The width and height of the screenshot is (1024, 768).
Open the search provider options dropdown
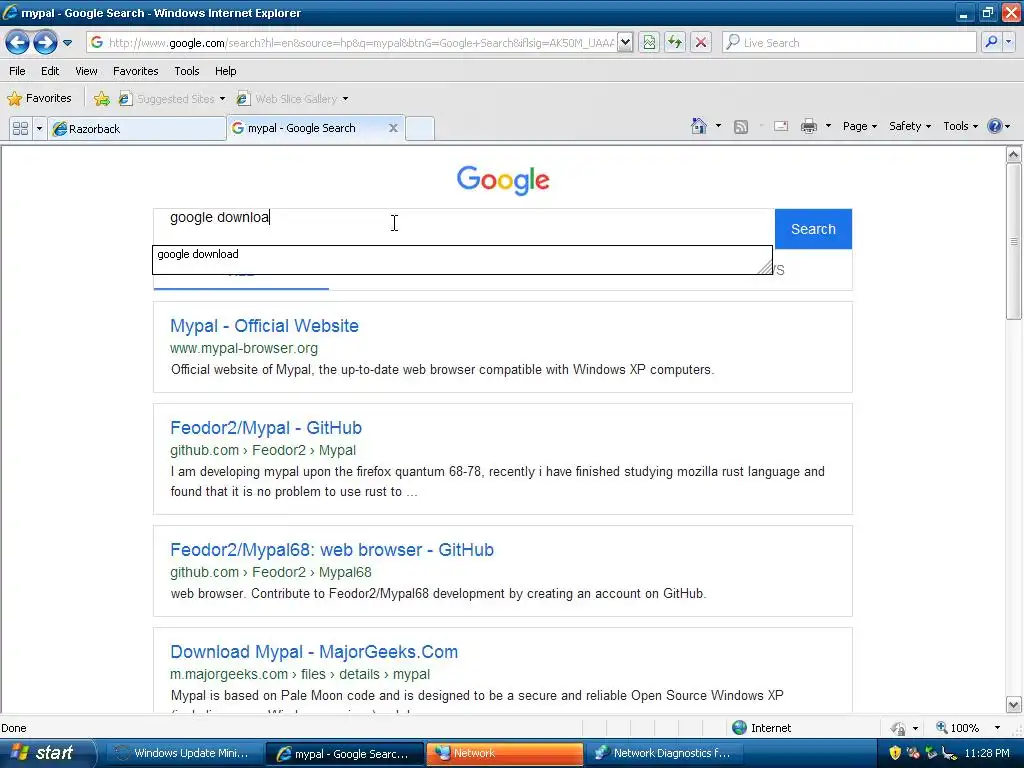(1008, 42)
